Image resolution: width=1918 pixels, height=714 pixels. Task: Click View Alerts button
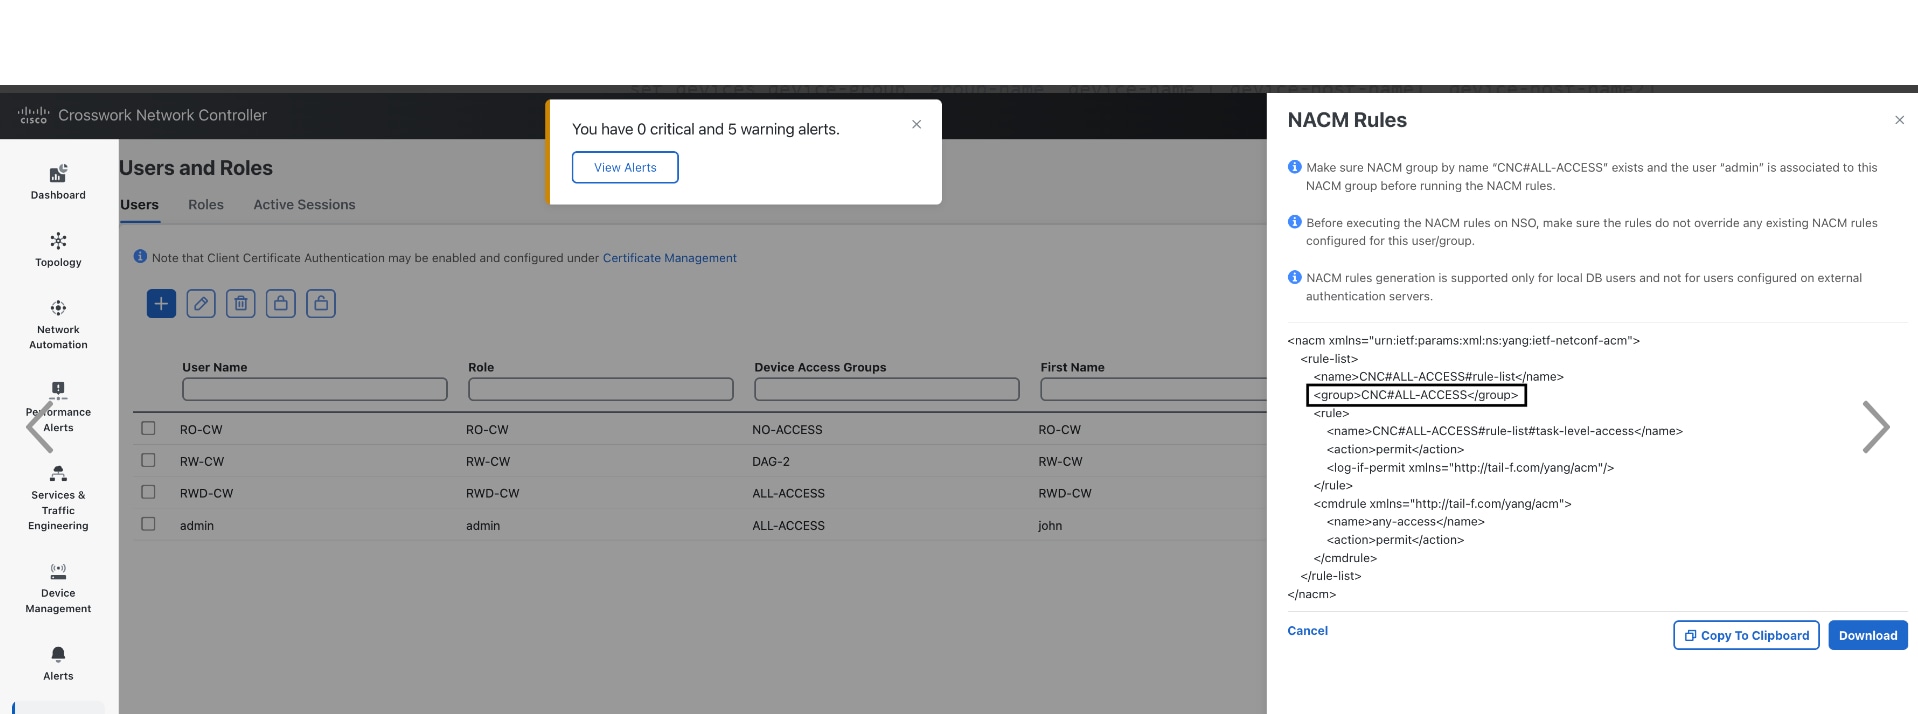point(625,167)
